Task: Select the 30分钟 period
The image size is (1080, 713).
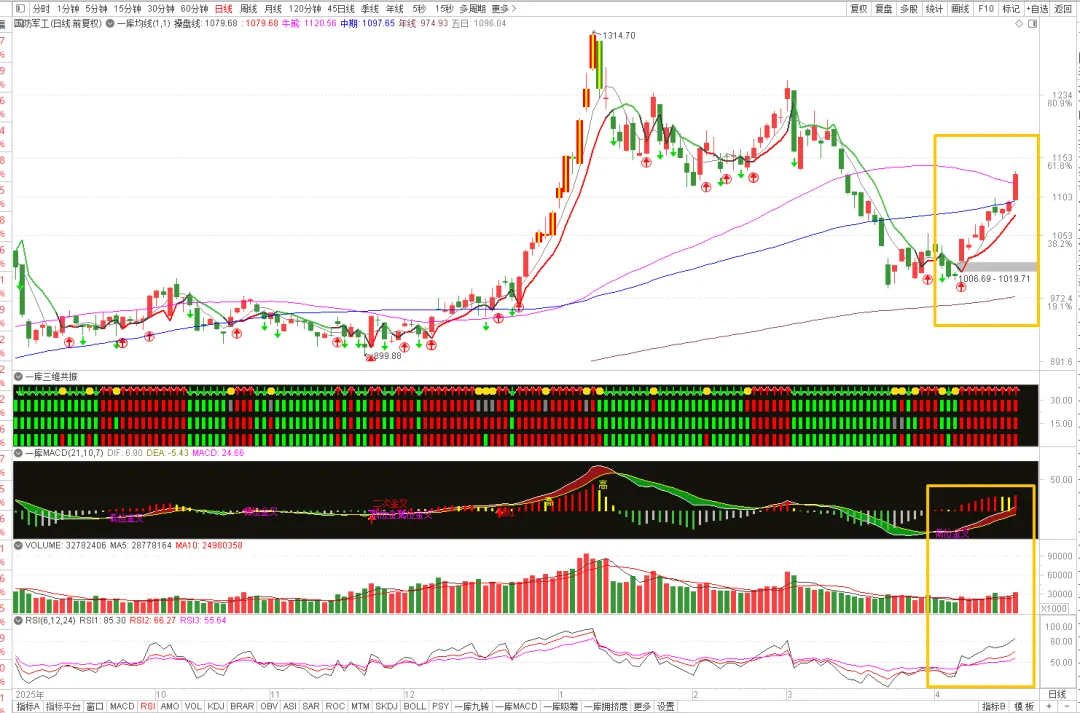Action: tap(160, 8)
